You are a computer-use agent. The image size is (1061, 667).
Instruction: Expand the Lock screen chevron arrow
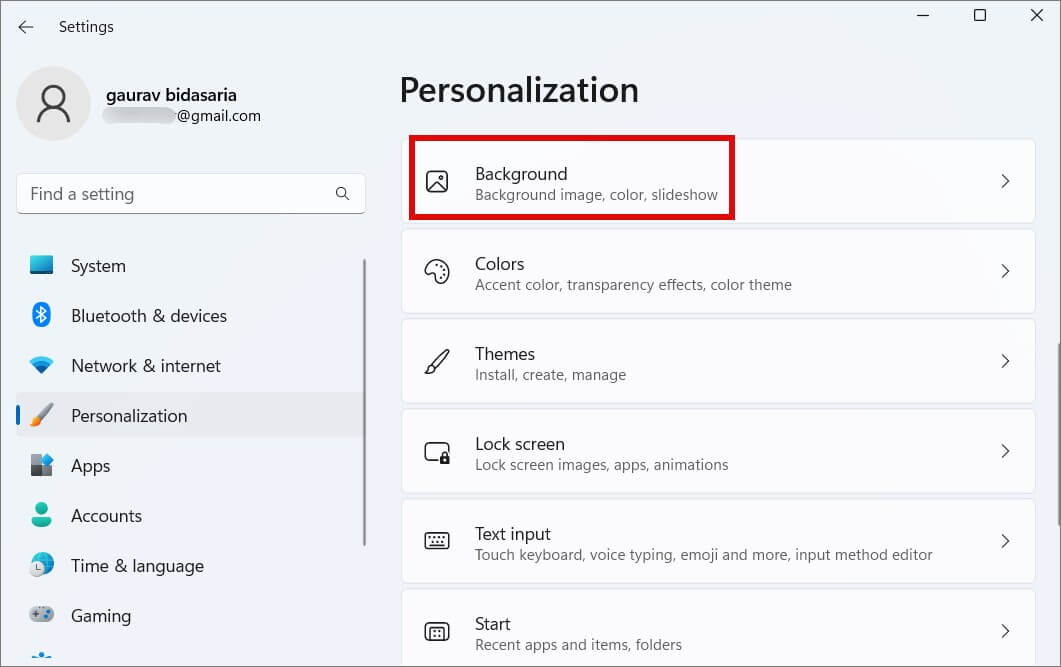pos(1005,451)
